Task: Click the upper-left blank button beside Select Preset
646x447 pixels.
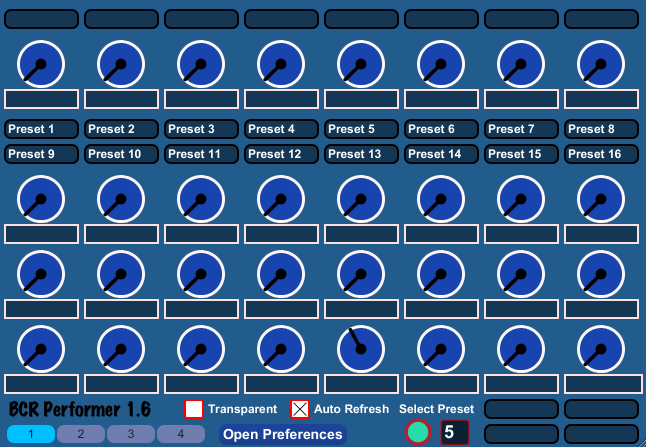Action: coord(521,409)
